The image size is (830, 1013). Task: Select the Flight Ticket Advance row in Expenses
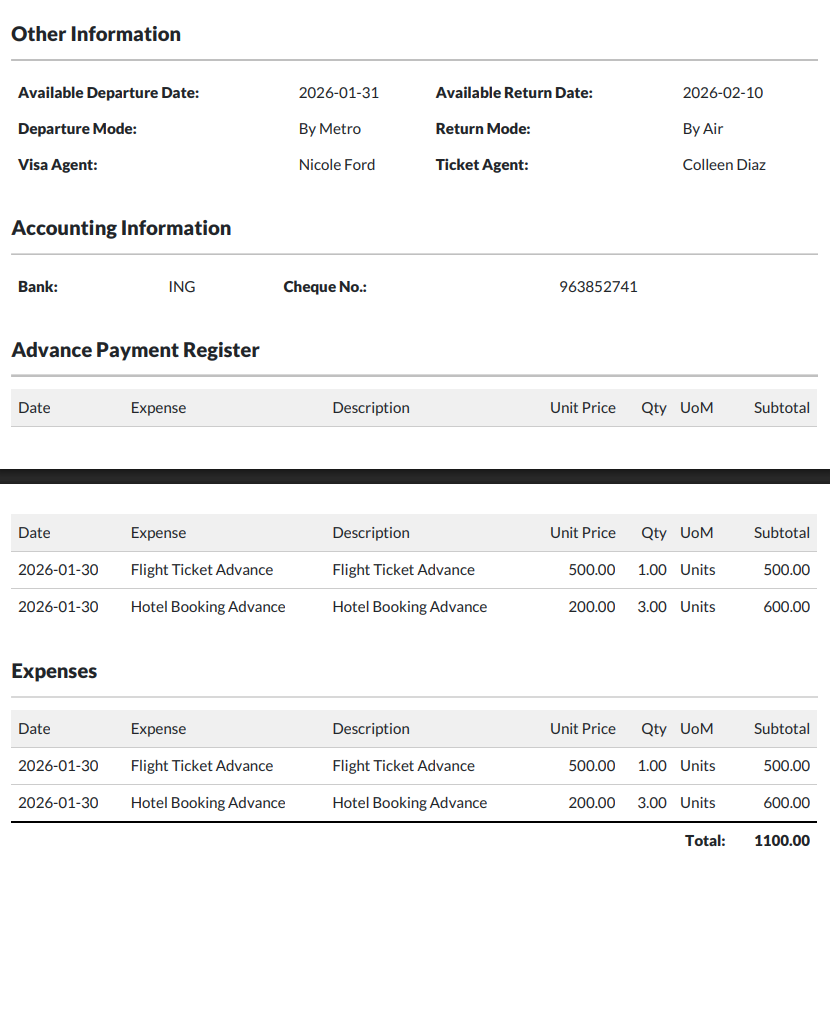click(414, 766)
